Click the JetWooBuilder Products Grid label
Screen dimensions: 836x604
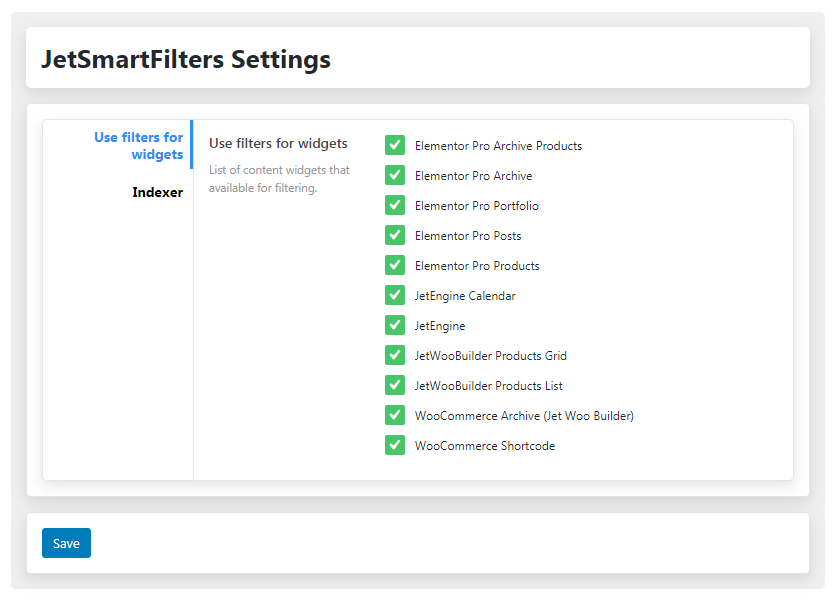click(491, 356)
